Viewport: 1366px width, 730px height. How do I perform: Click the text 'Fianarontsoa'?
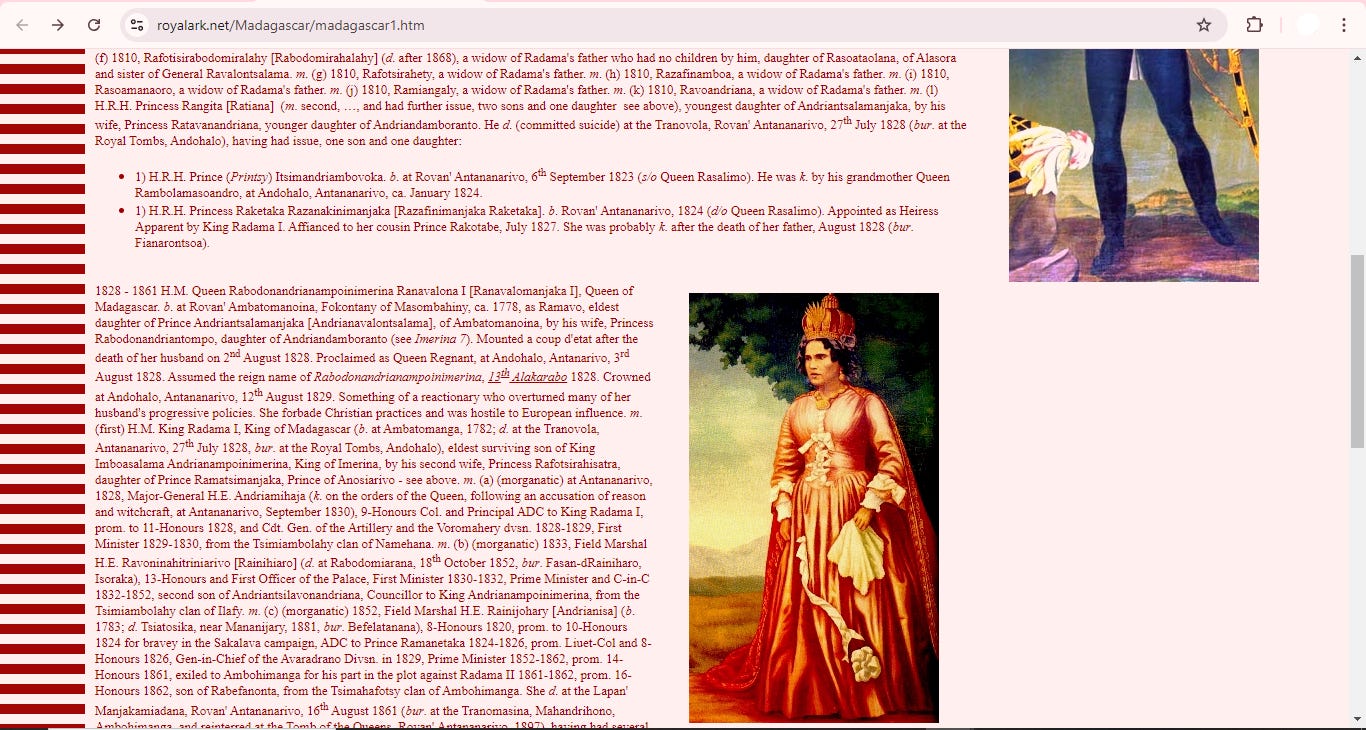tap(169, 243)
